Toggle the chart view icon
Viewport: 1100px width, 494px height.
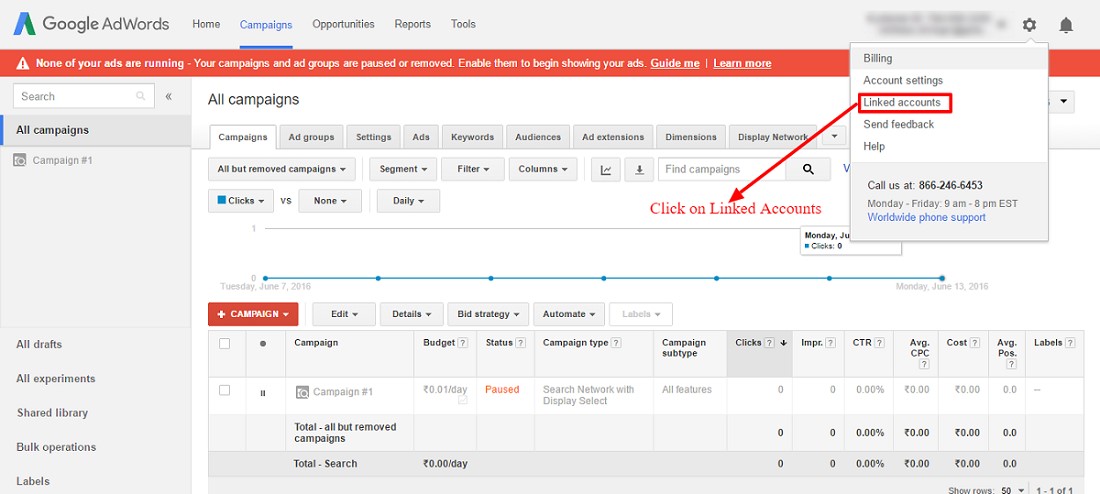(606, 169)
